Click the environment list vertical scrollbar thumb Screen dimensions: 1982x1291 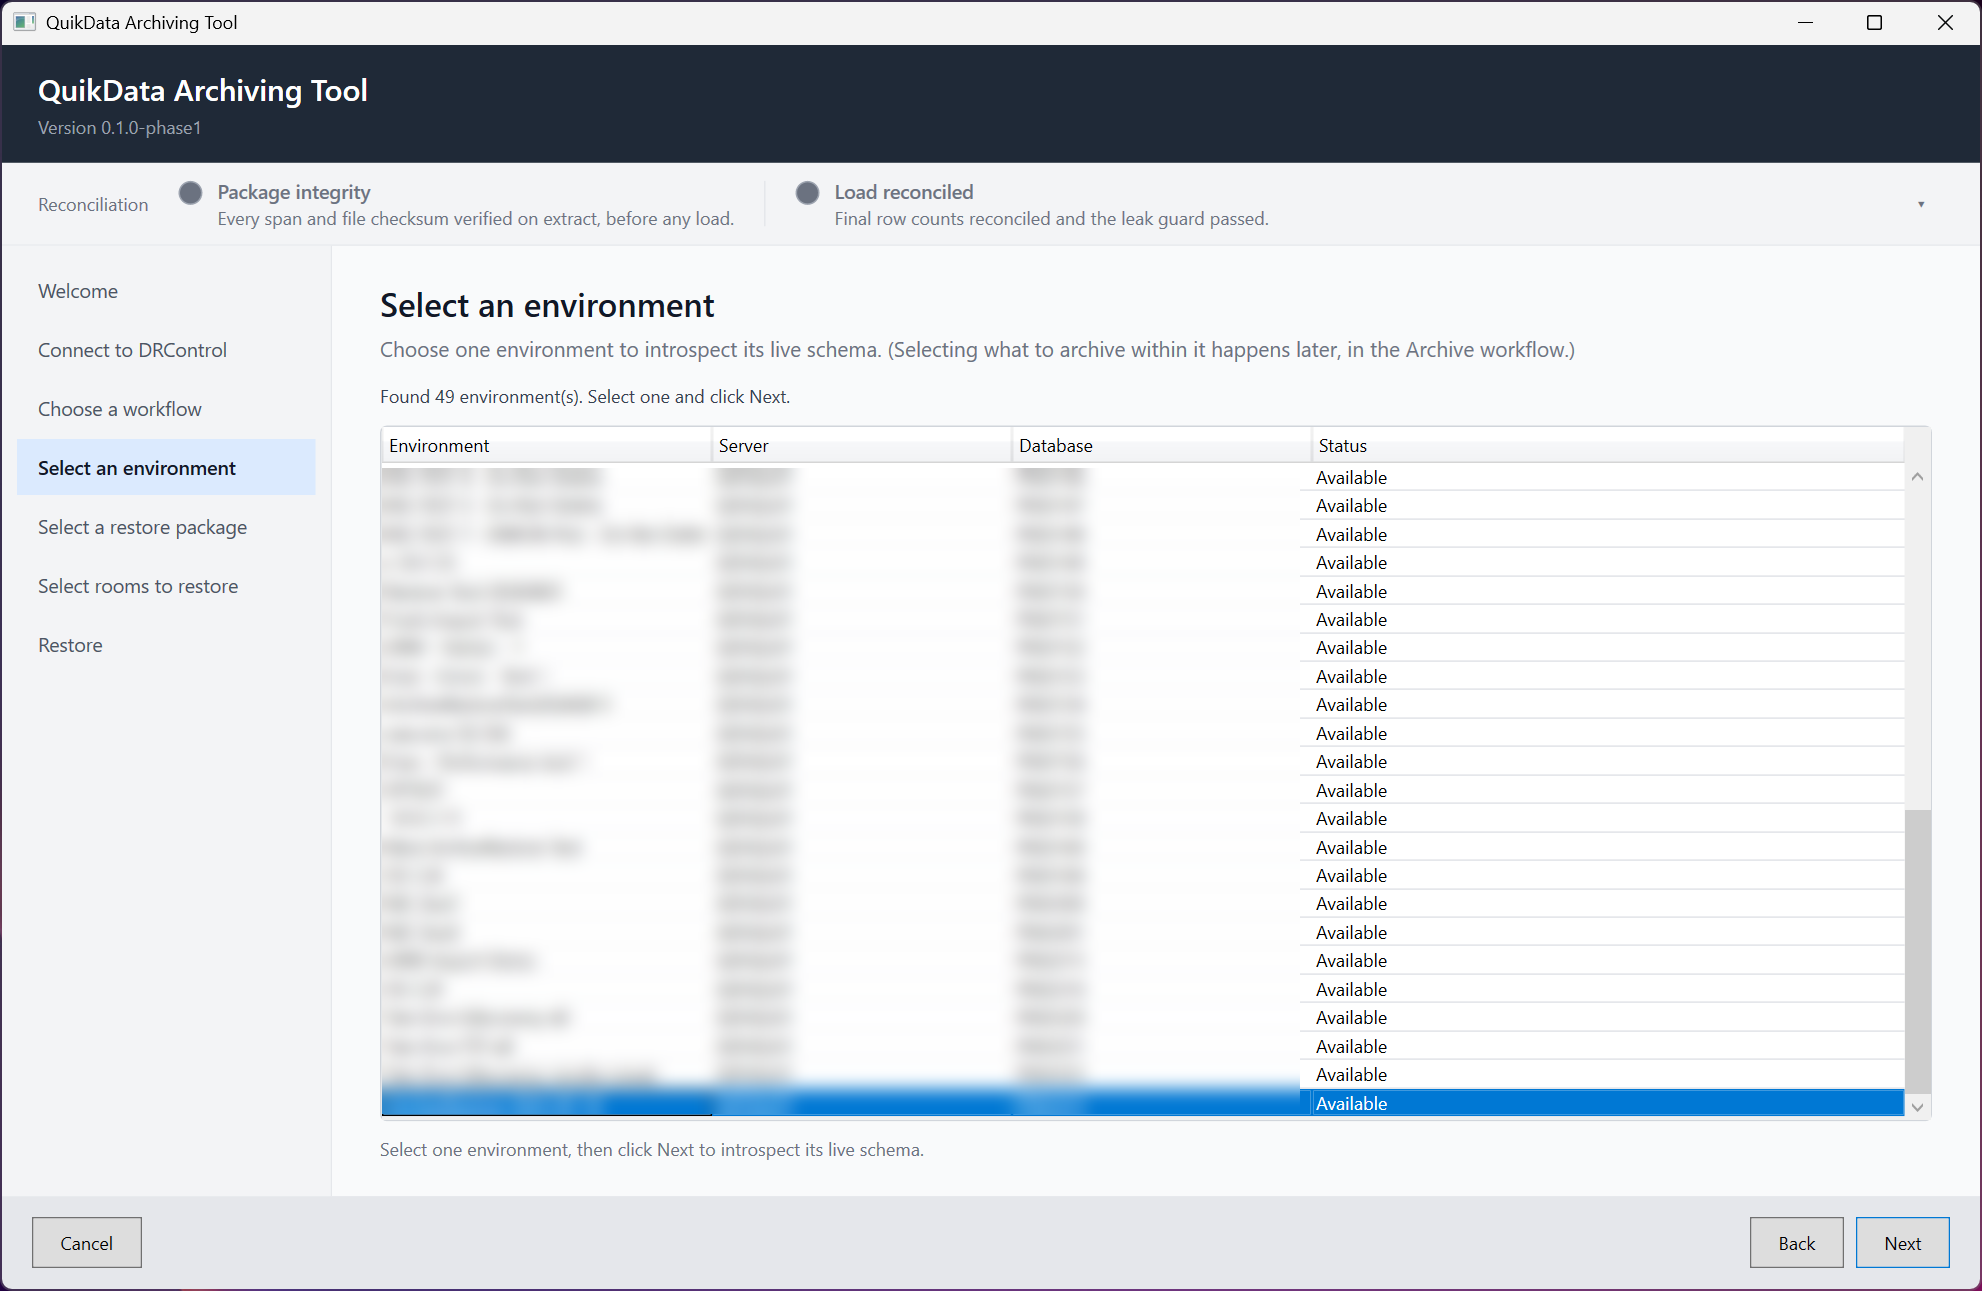click(1917, 951)
